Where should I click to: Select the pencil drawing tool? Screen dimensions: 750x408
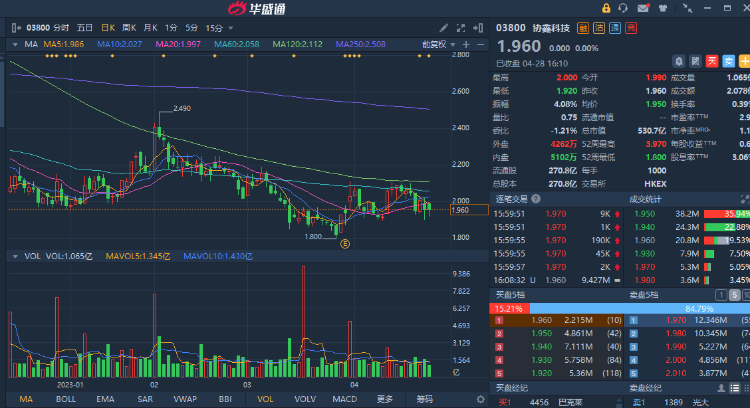[x=444, y=28]
